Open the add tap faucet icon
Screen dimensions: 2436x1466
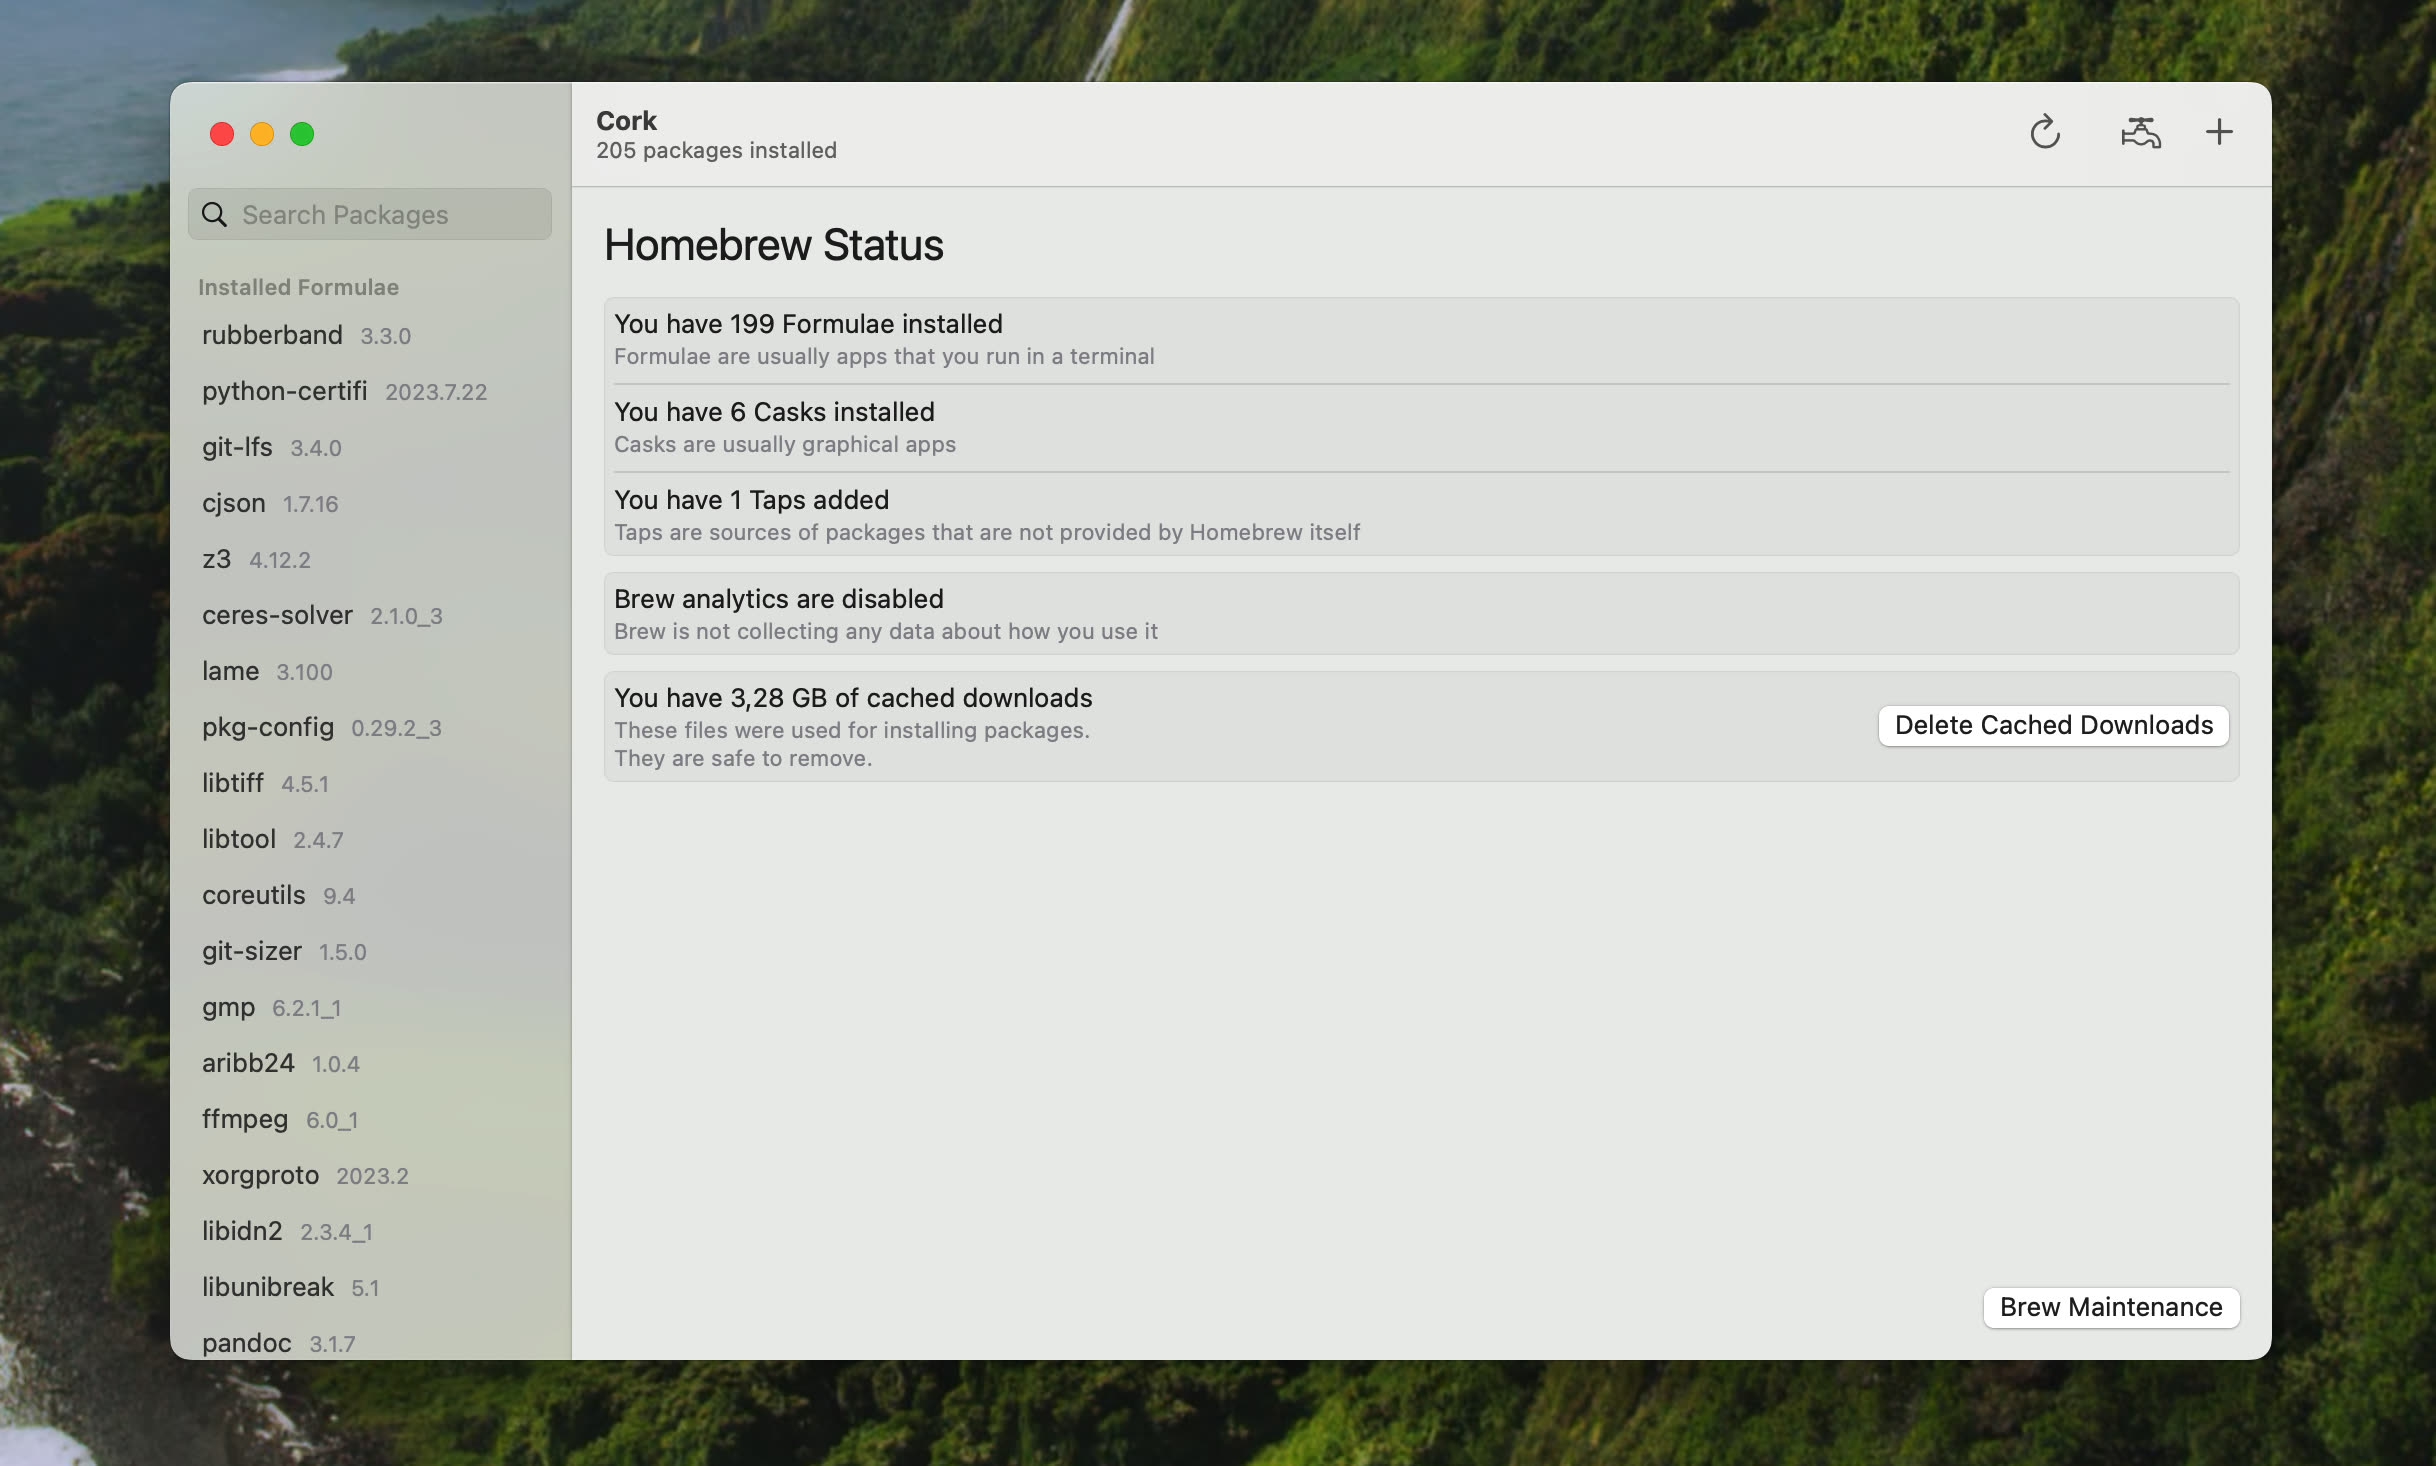[x=2140, y=132]
